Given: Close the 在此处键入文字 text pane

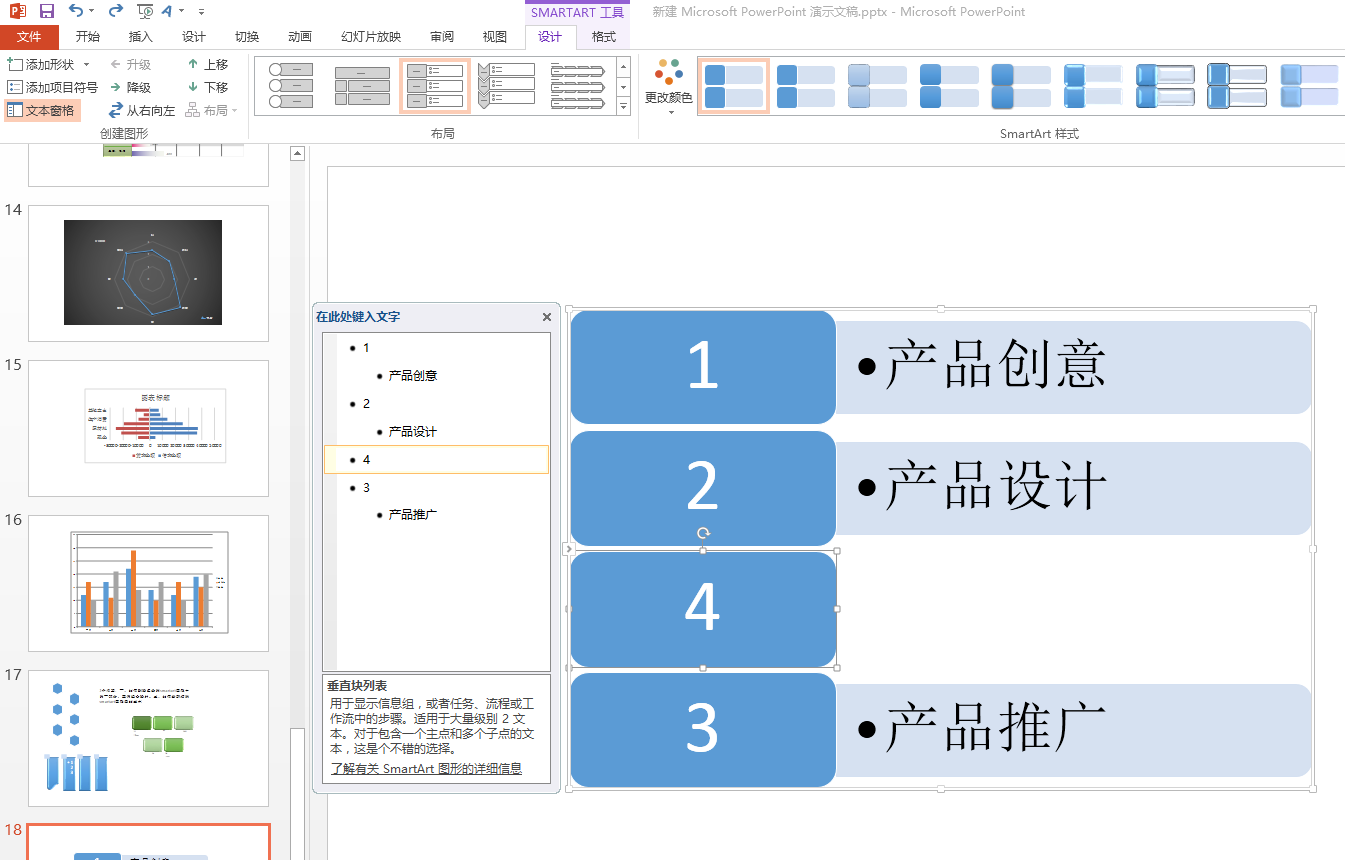Looking at the screenshot, I should [546, 316].
